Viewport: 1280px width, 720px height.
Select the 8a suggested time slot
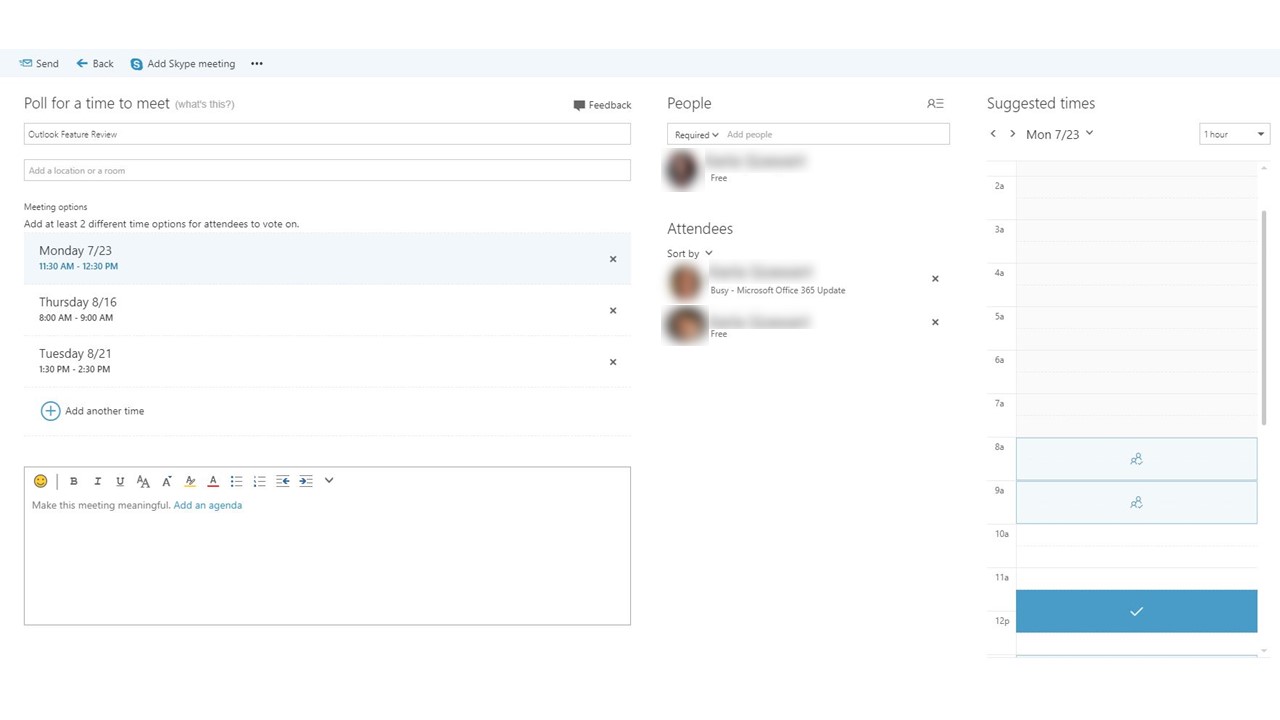(x=1136, y=459)
